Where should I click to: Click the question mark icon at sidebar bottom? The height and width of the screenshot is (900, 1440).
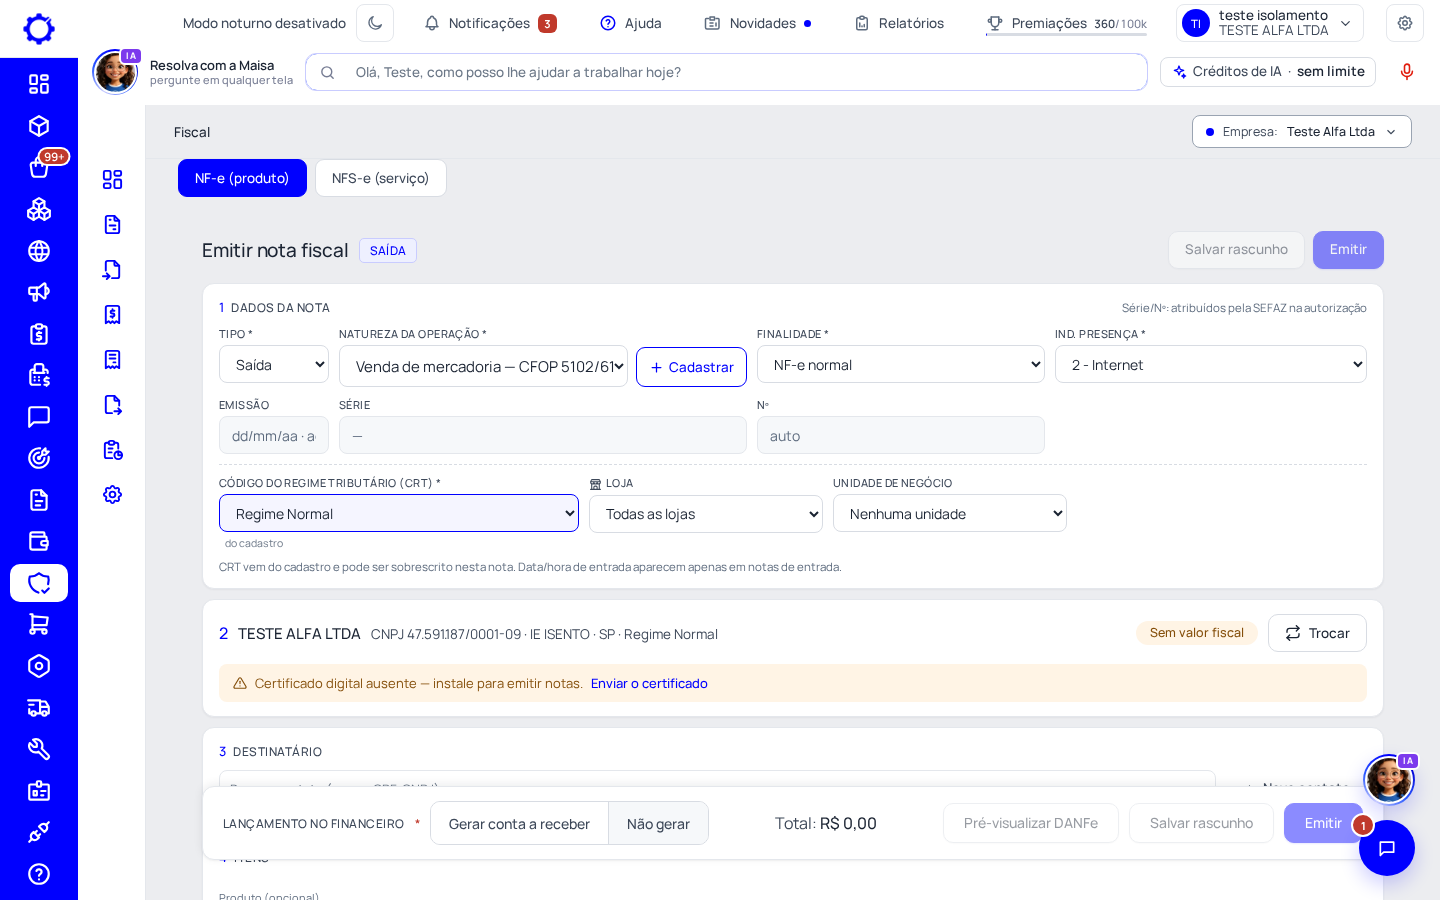pyautogui.click(x=39, y=874)
